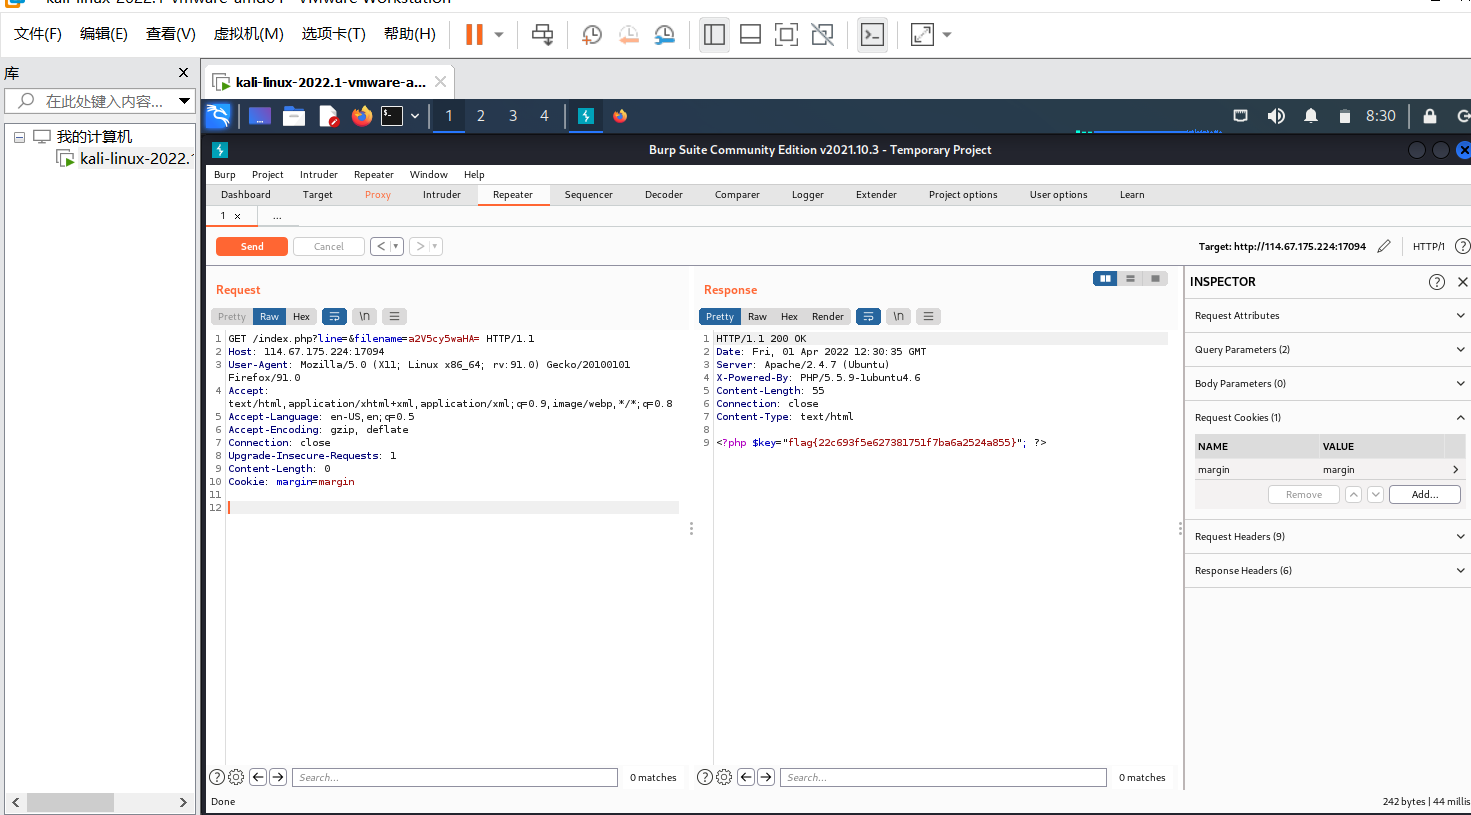
Task: Open response editor options menu icon
Action: tap(929, 316)
